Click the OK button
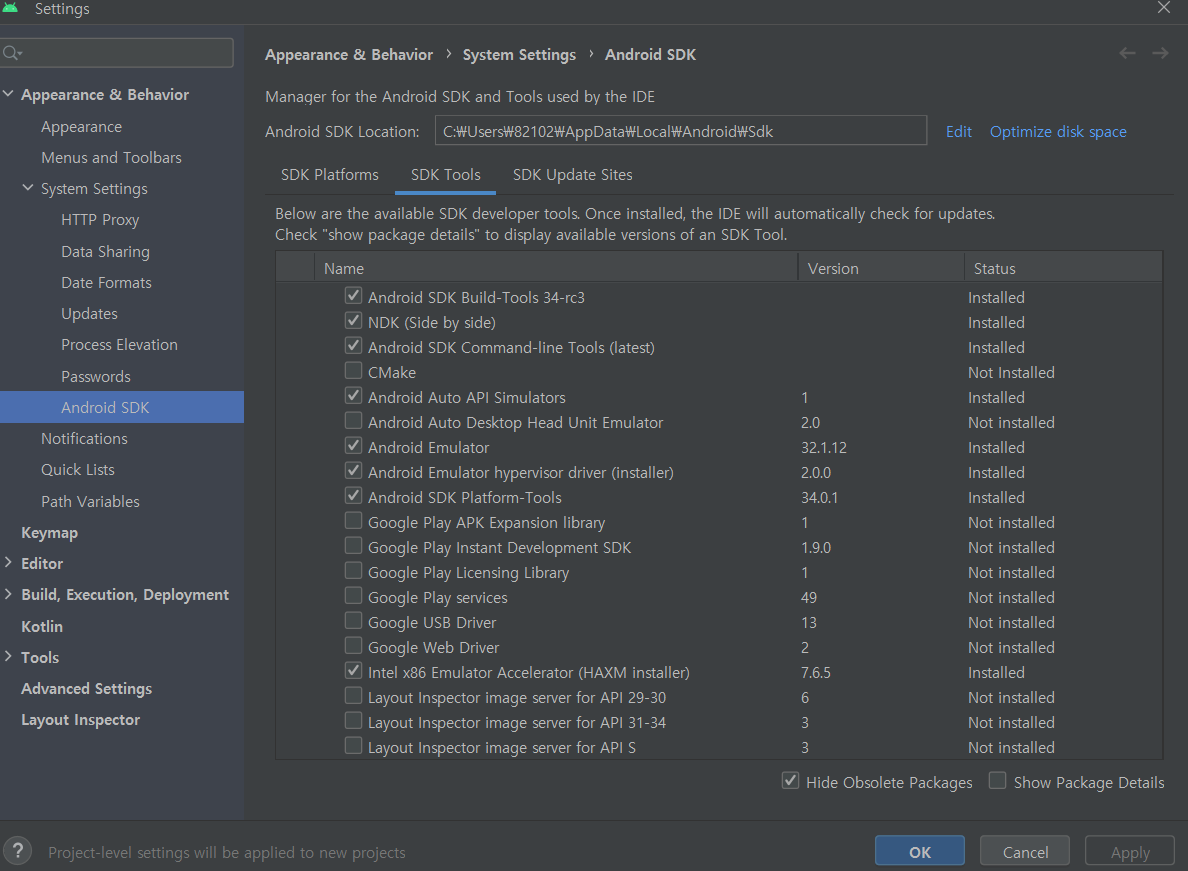Image resolution: width=1188 pixels, height=871 pixels. click(x=920, y=851)
